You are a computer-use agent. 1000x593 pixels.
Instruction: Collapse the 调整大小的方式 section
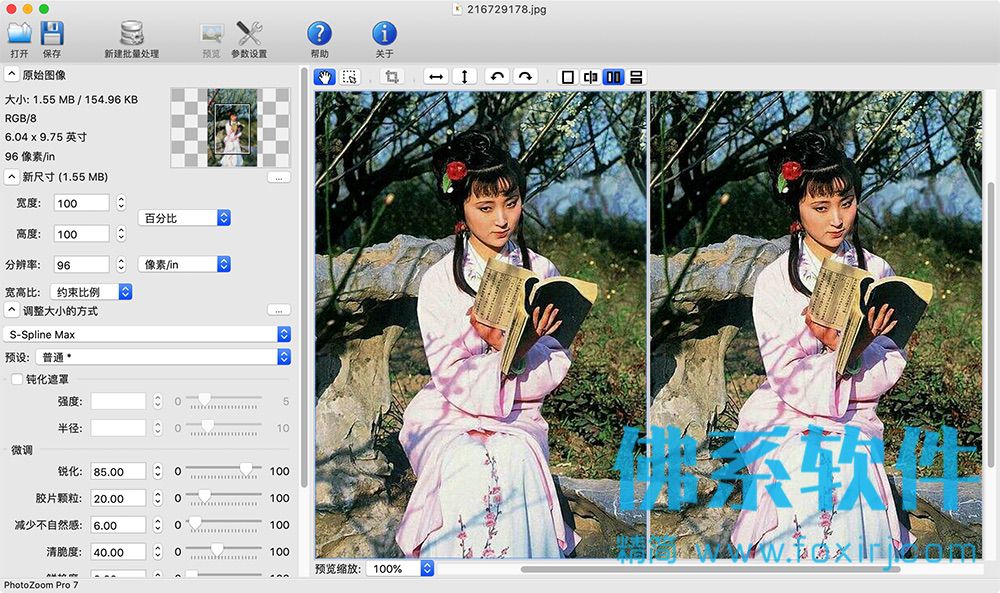(11, 311)
